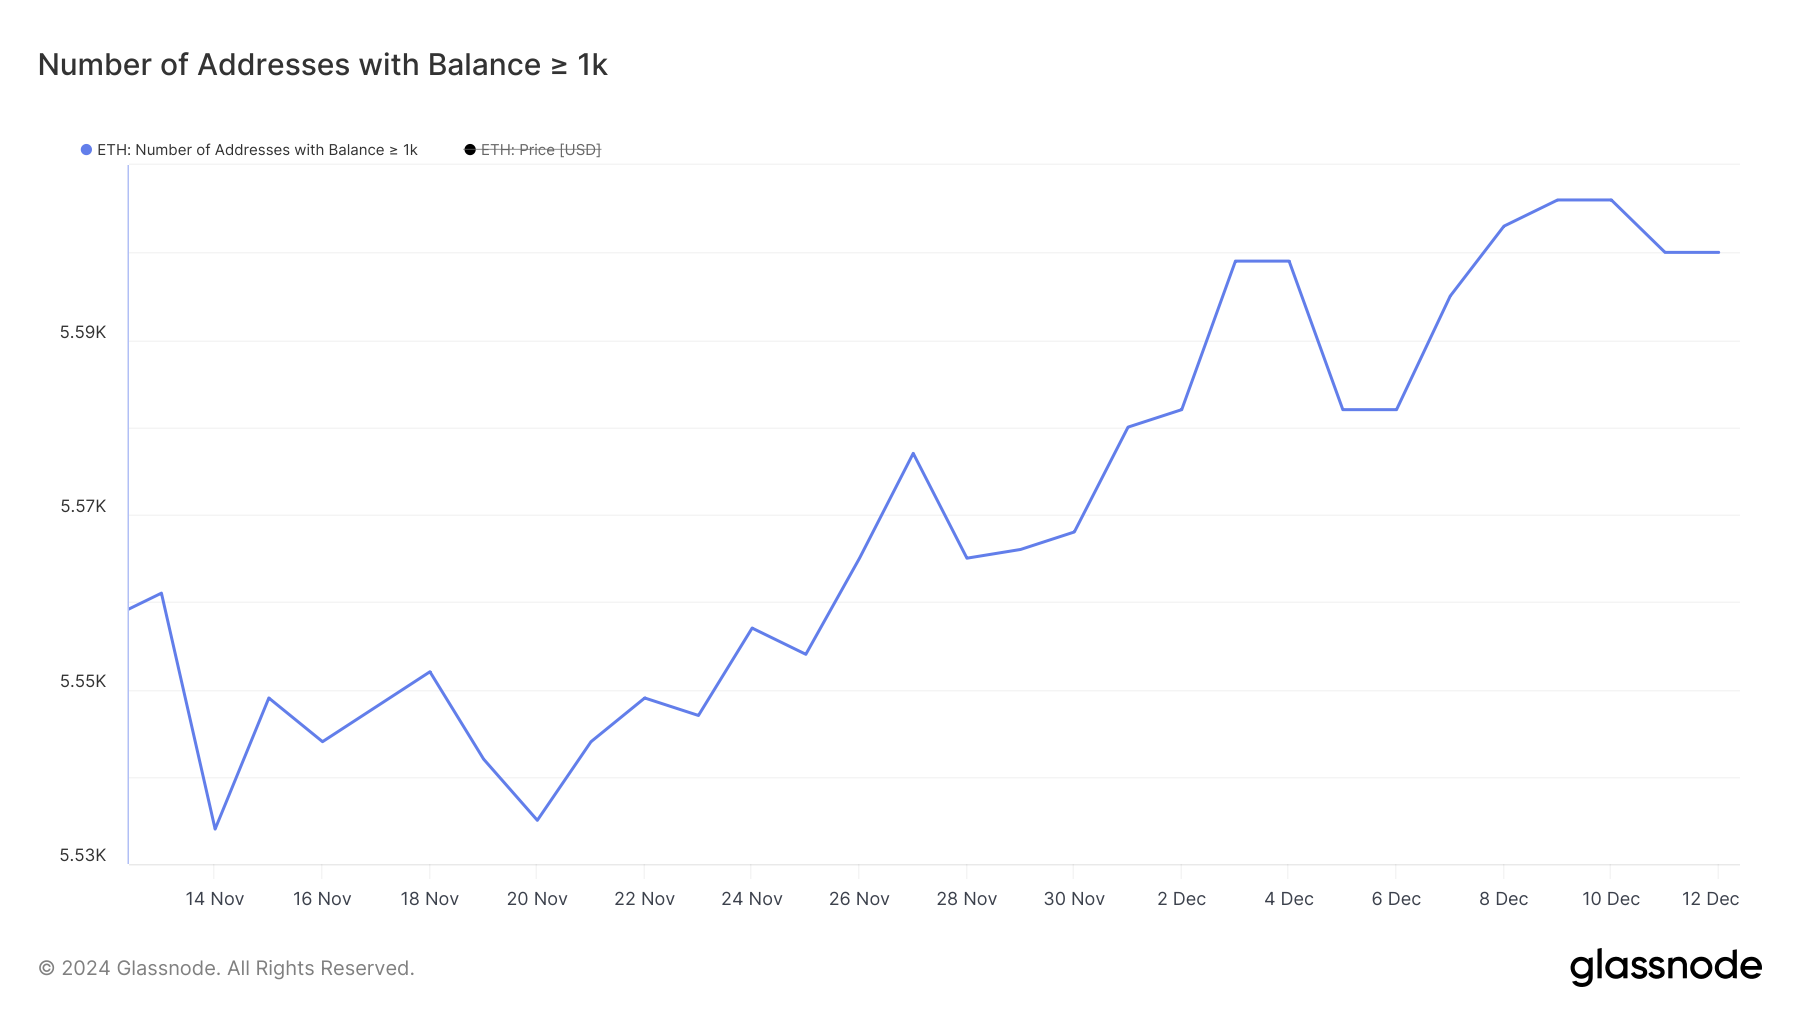This screenshot has width=1800, height=1013.
Task: Click the black legend dot for ETH price
Action: [x=470, y=150]
